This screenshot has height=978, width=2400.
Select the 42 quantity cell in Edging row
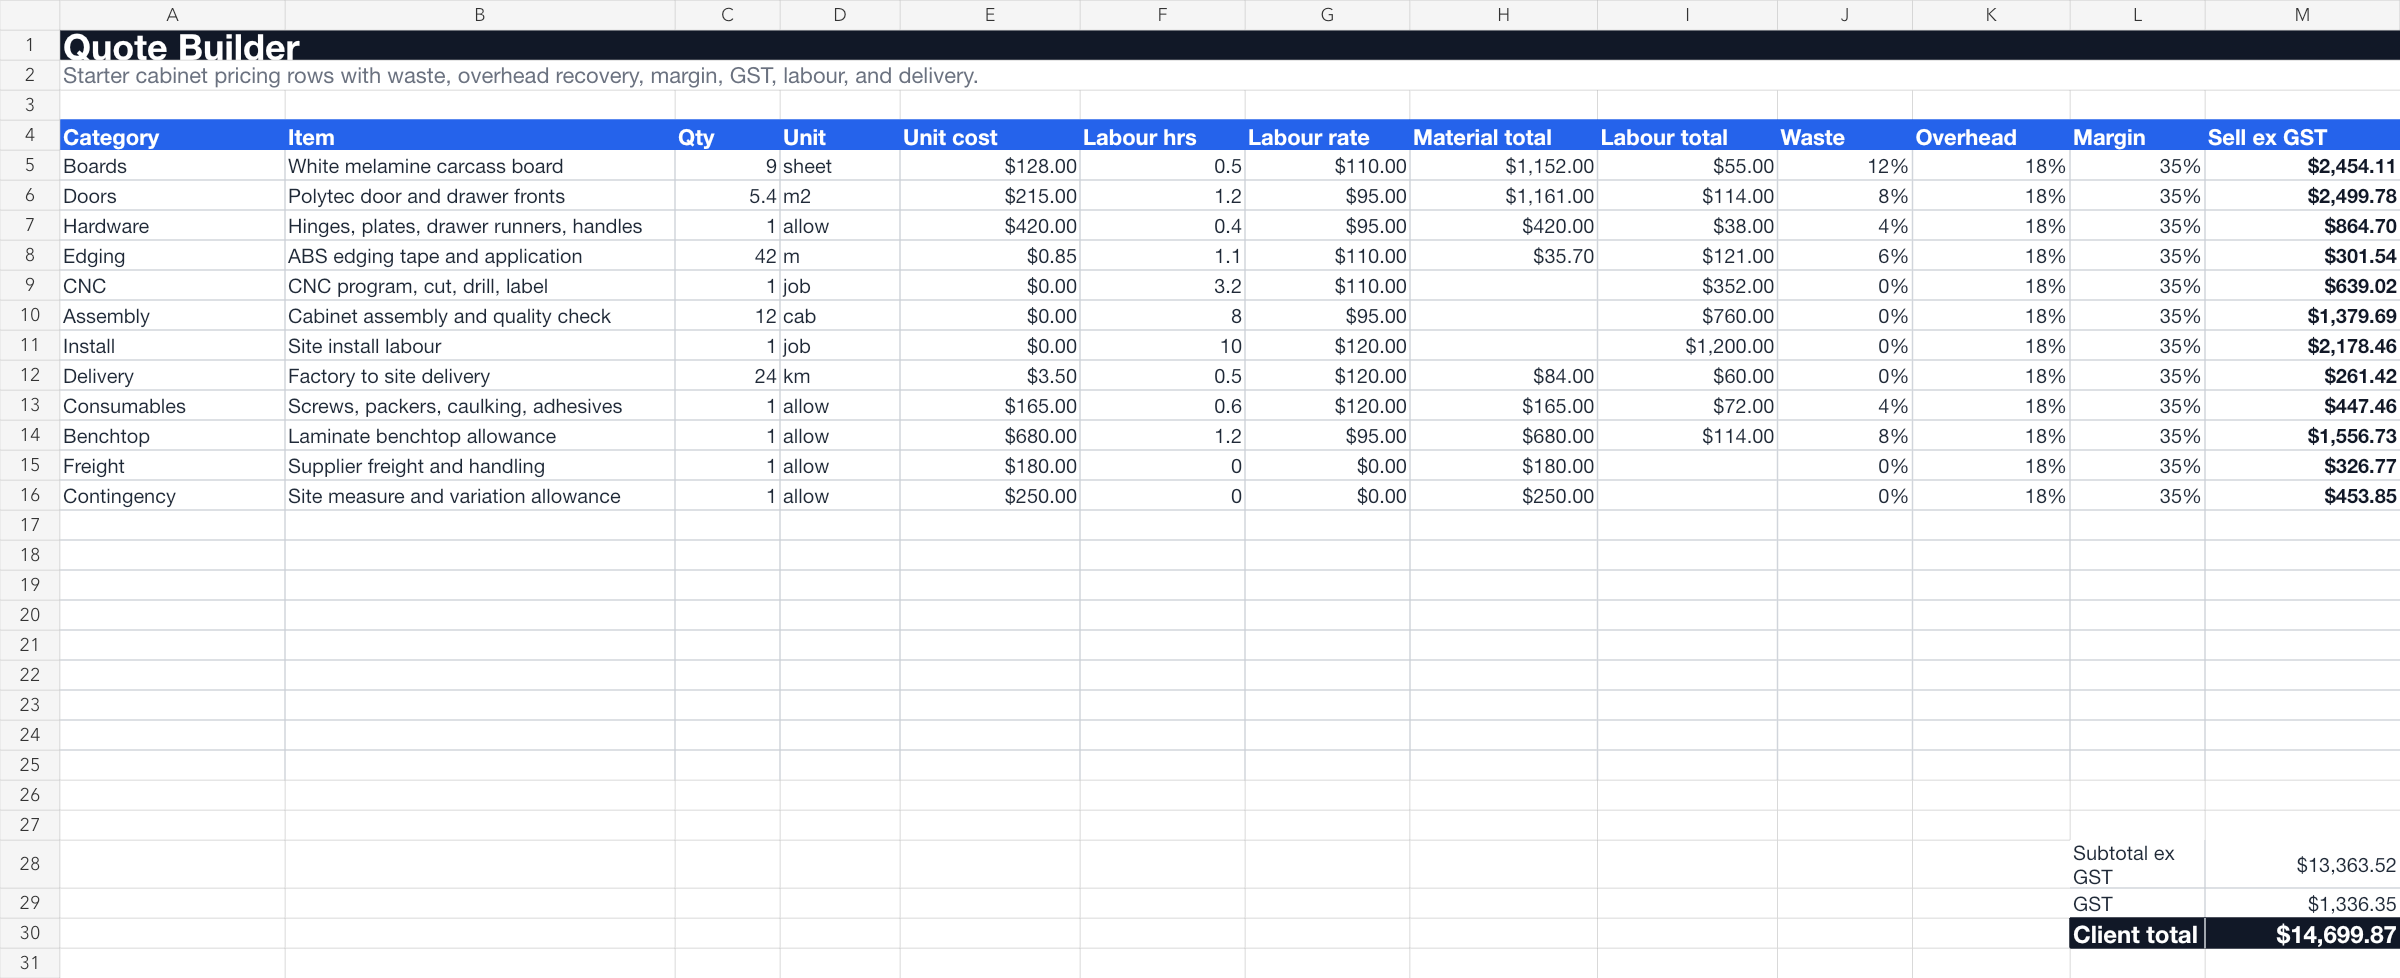coord(727,256)
